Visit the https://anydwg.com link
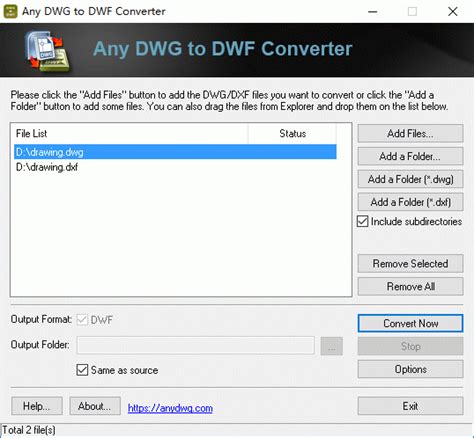 pyautogui.click(x=170, y=408)
